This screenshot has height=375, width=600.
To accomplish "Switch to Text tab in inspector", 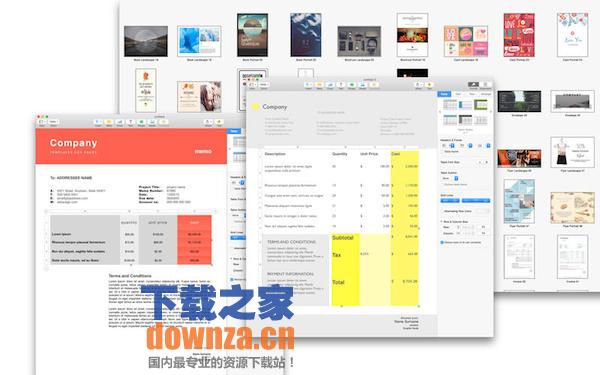I will click(472, 94).
